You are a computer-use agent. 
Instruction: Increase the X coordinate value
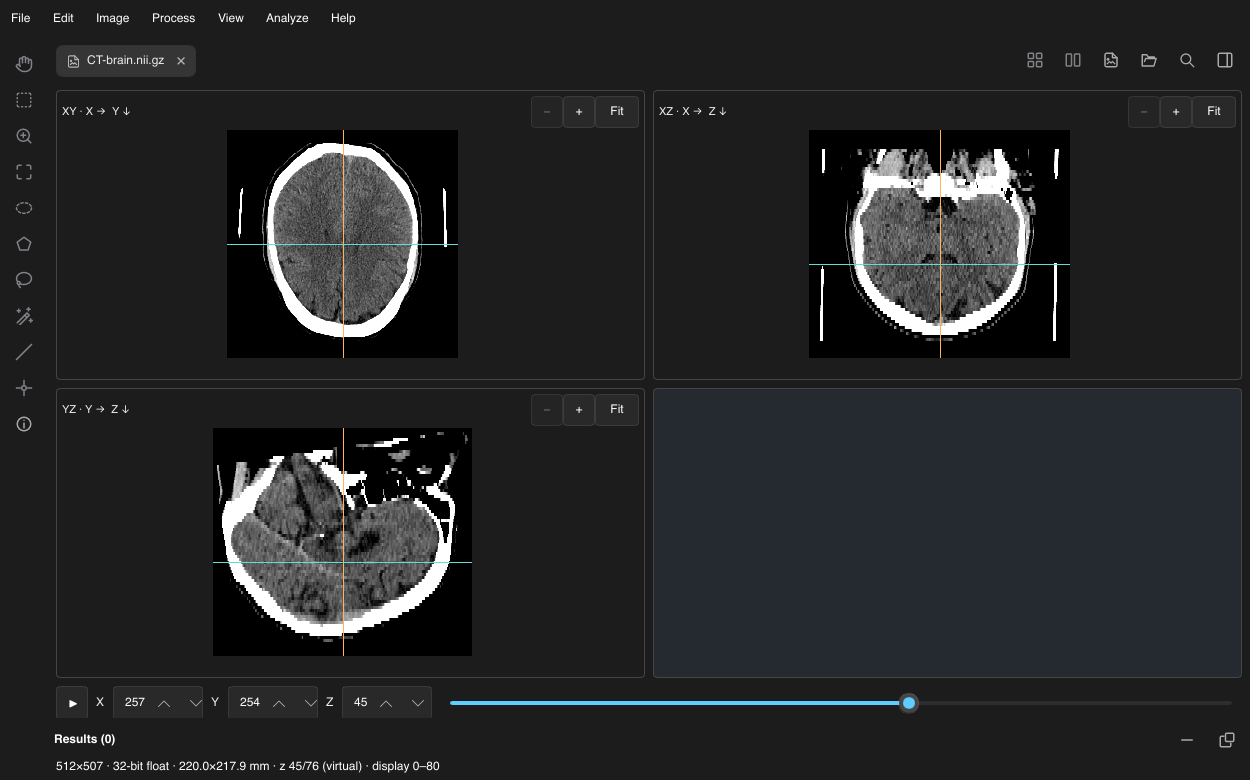[x=164, y=703]
